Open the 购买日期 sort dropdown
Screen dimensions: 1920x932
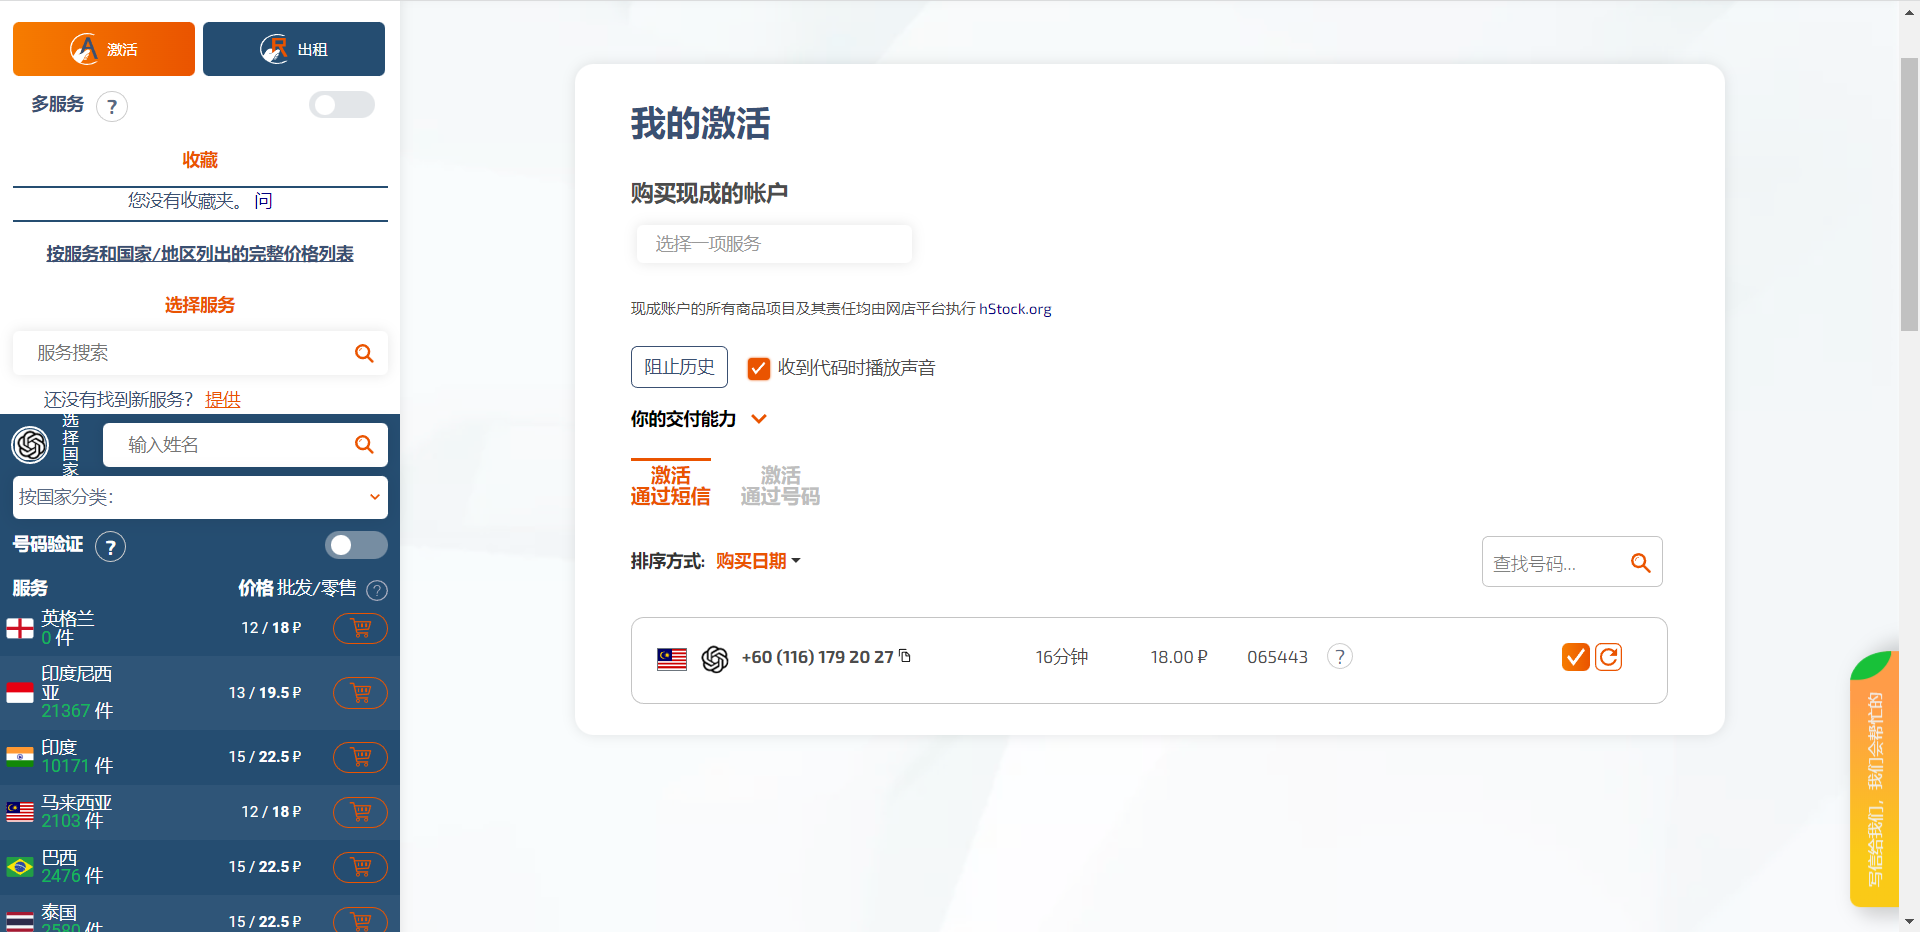758,561
